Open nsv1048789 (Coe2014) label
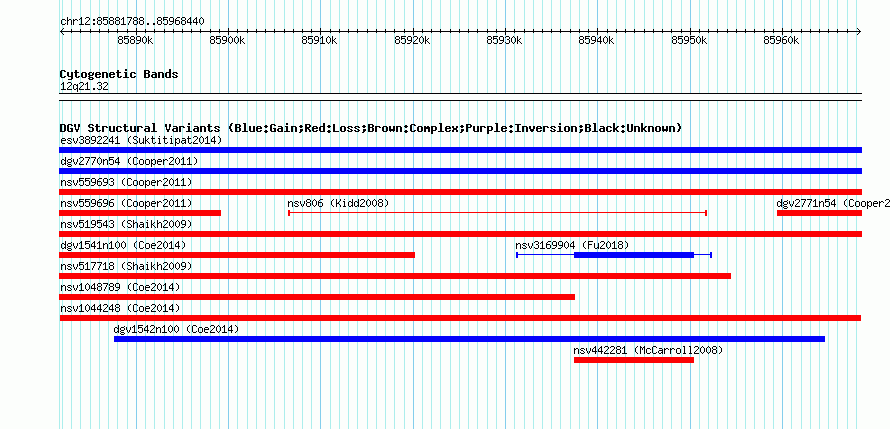The height and width of the screenshot is (429, 890). (x=120, y=287)
